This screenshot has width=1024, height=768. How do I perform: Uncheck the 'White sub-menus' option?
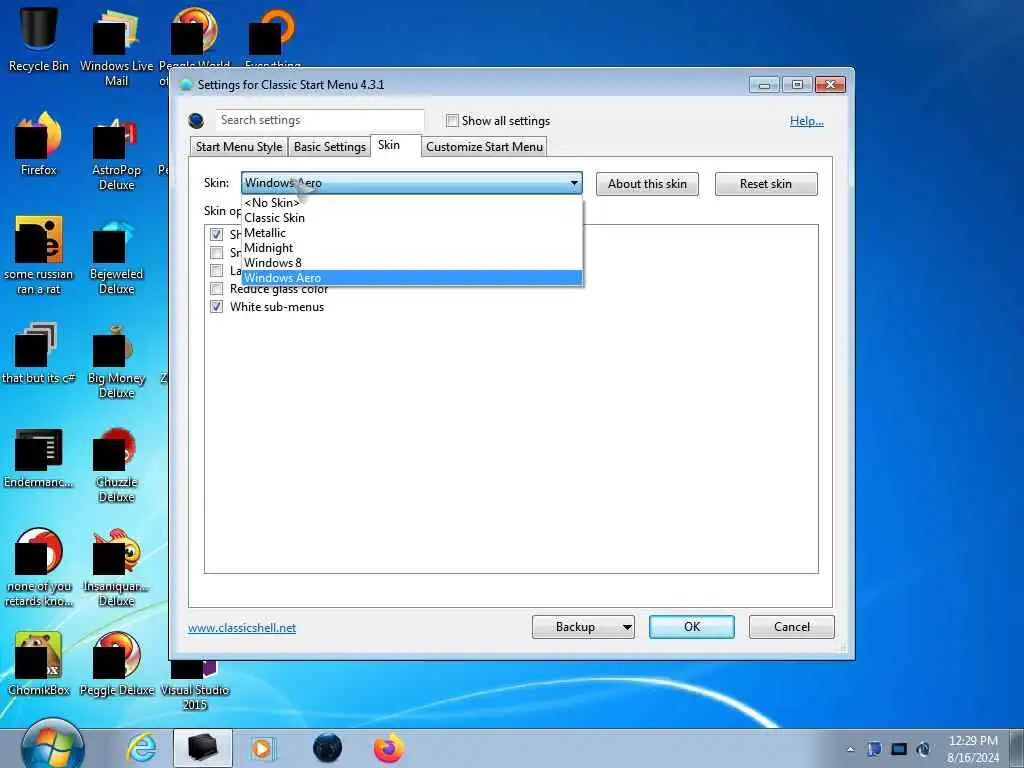(217, 307)
